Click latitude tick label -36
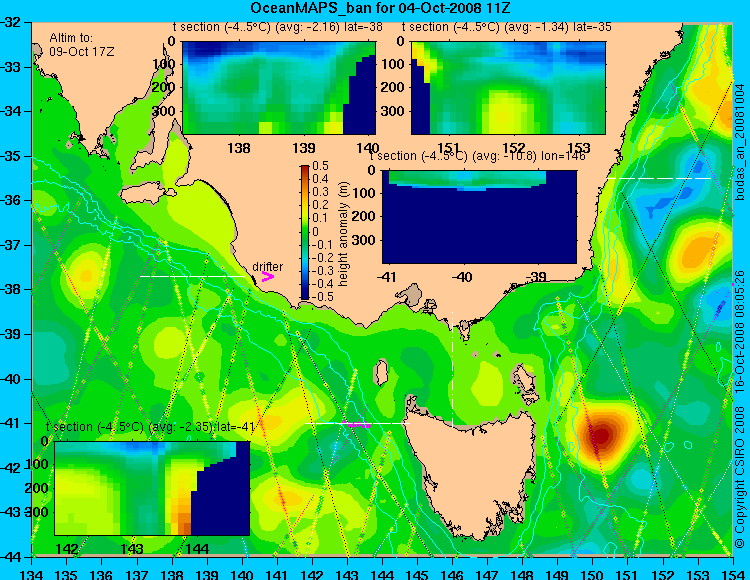This screenshot has height=580, width=750. tap(11, 200)
